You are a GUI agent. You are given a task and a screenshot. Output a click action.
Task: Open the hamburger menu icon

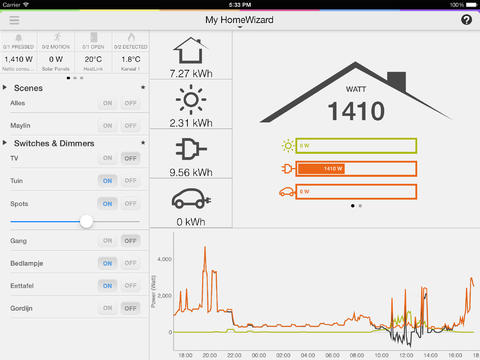pos(14,20)
